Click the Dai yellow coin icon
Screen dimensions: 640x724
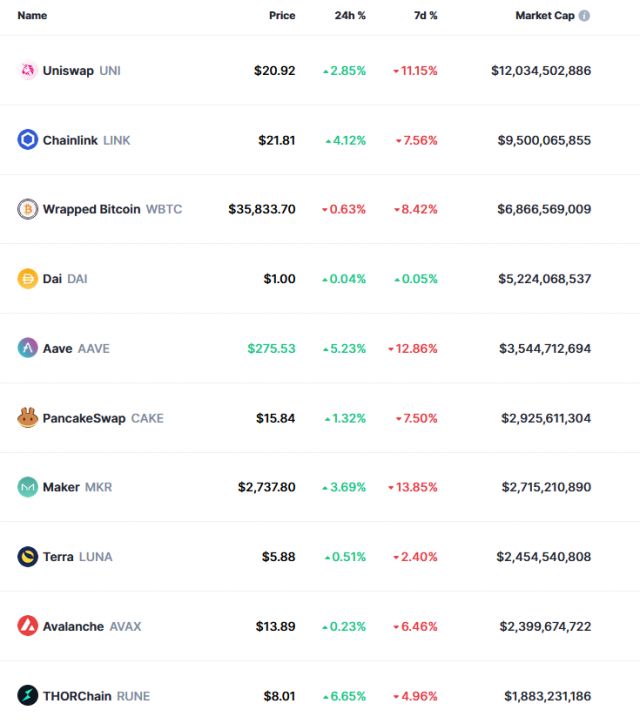tap(27, 279)
